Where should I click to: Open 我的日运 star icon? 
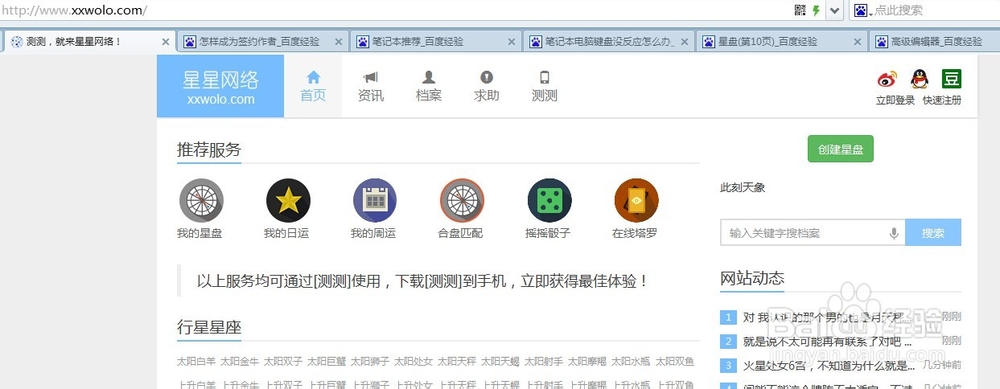click(288, 200)
